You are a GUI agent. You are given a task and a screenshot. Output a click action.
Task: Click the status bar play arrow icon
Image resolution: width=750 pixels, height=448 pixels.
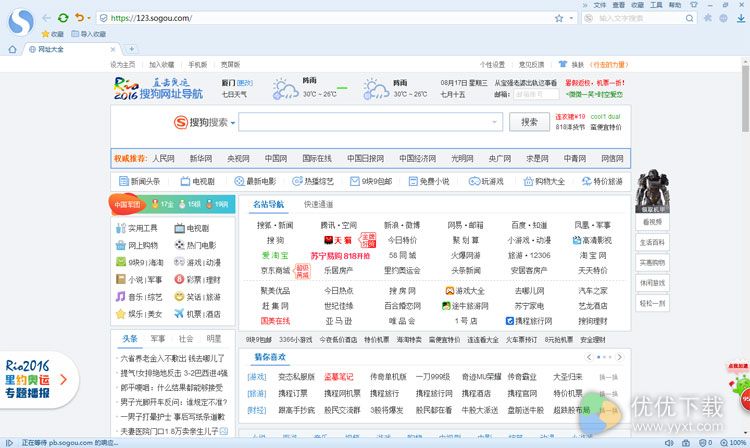[x=9, y=443]
